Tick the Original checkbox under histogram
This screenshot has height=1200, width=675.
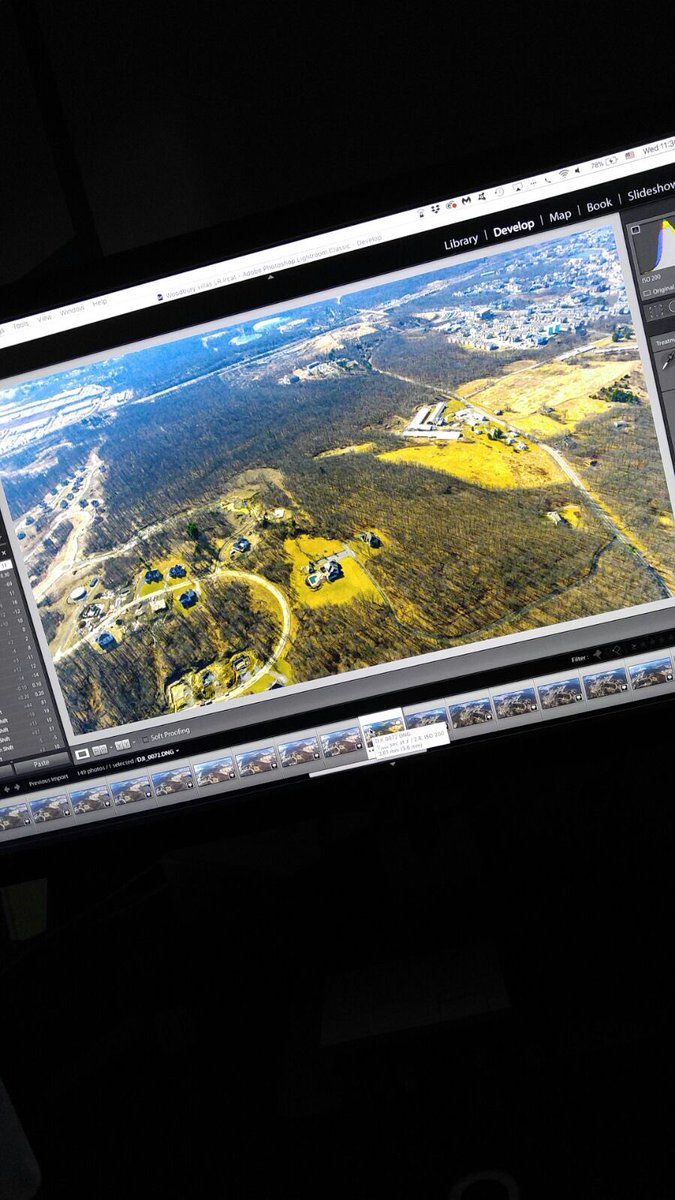point(647,292)
